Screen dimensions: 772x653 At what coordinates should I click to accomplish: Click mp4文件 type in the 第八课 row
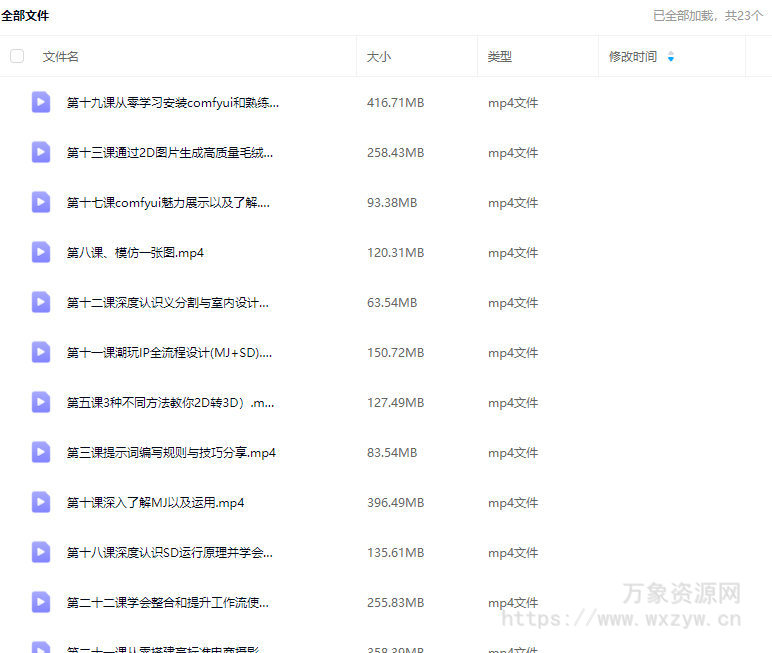[513, 253]
